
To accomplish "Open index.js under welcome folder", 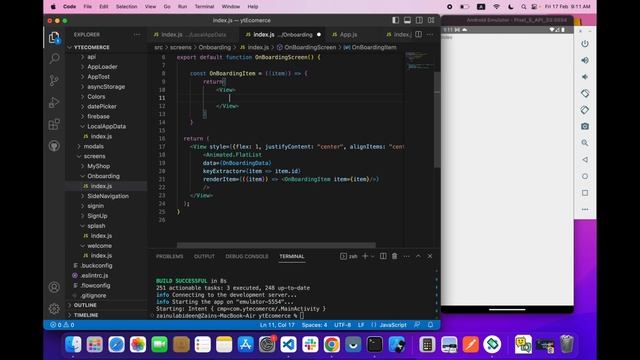I will tap(101, 256).
